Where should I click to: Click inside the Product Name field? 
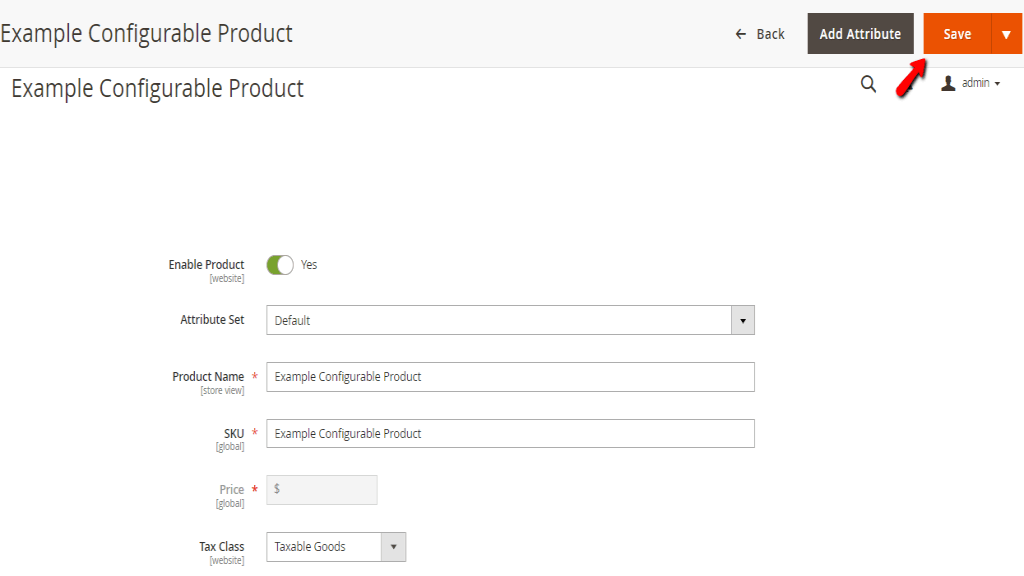[510, 377]
